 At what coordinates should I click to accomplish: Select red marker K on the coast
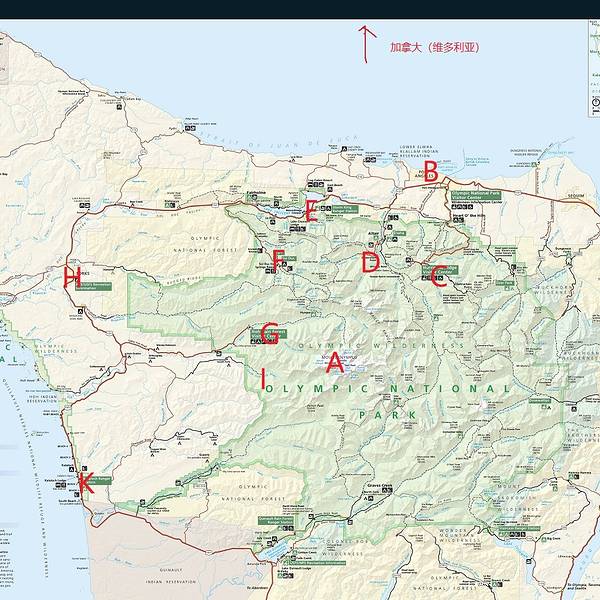[x=86, y=483]
